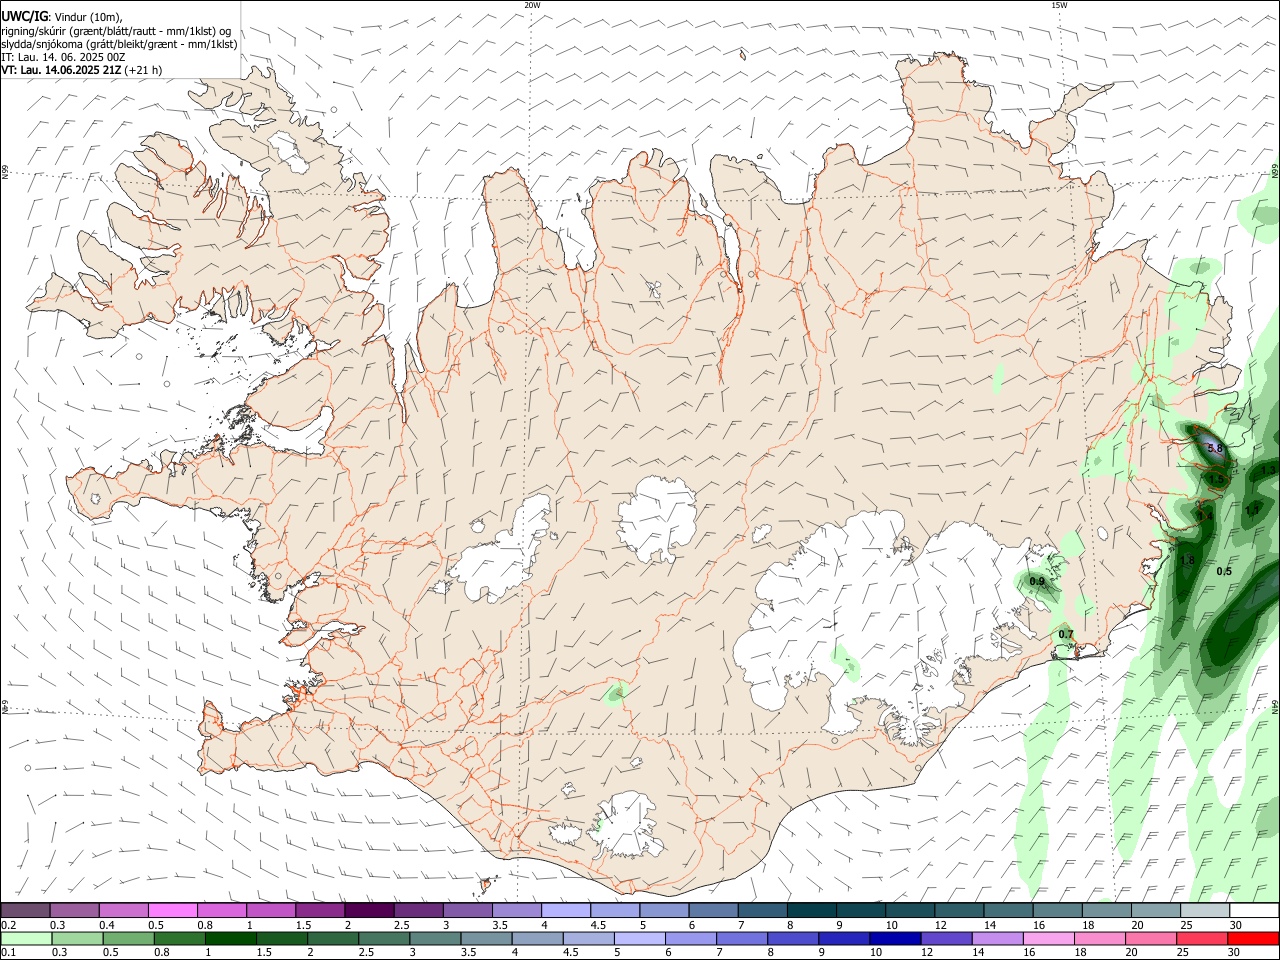The width and height of the screenshot is (1280, 960).
Task: Click the 1.1 precipitation label offshore
Action: click(1252, 510)
